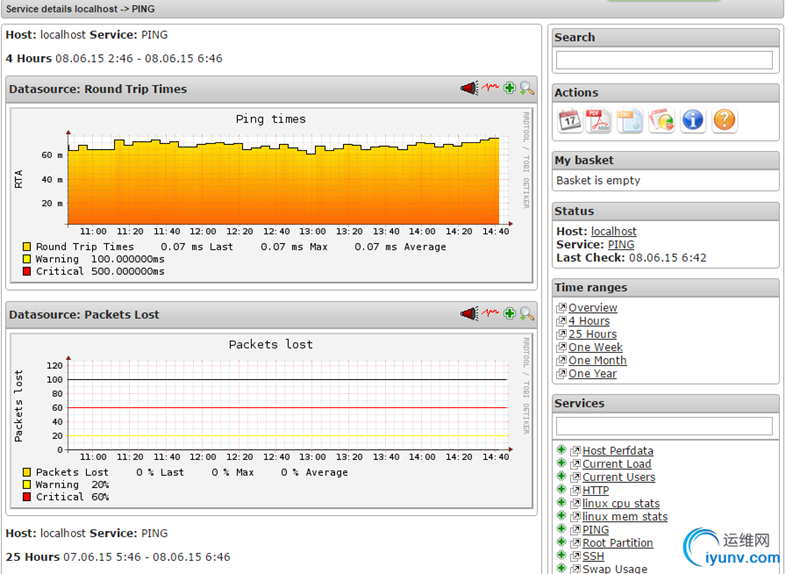The image size is (786, 574).
Task: Open the Overview time range
Action: click(593, 307)
